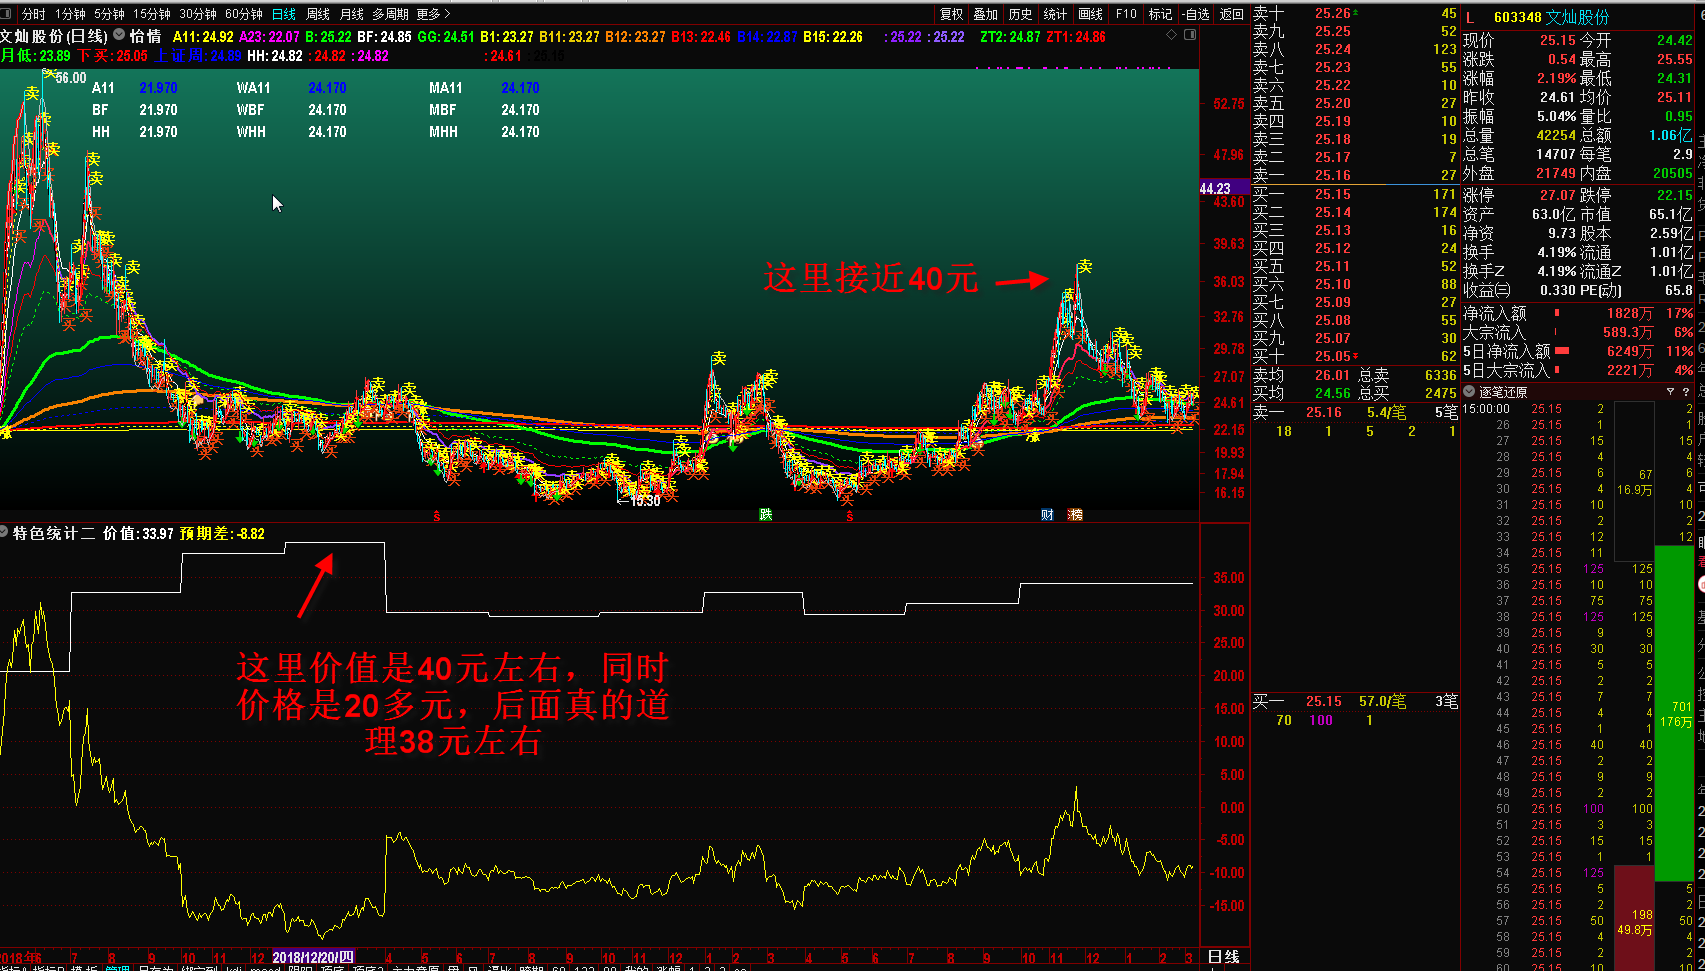Click the 涨停 limit-up price 27.07
1705x971 pixels.
(x=1557, y=195)
